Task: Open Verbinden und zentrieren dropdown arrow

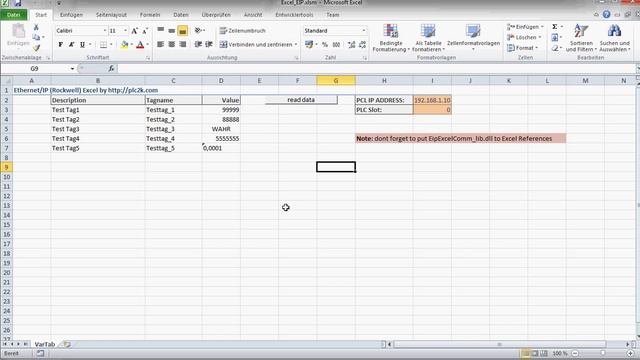Action: pos(296,44)
